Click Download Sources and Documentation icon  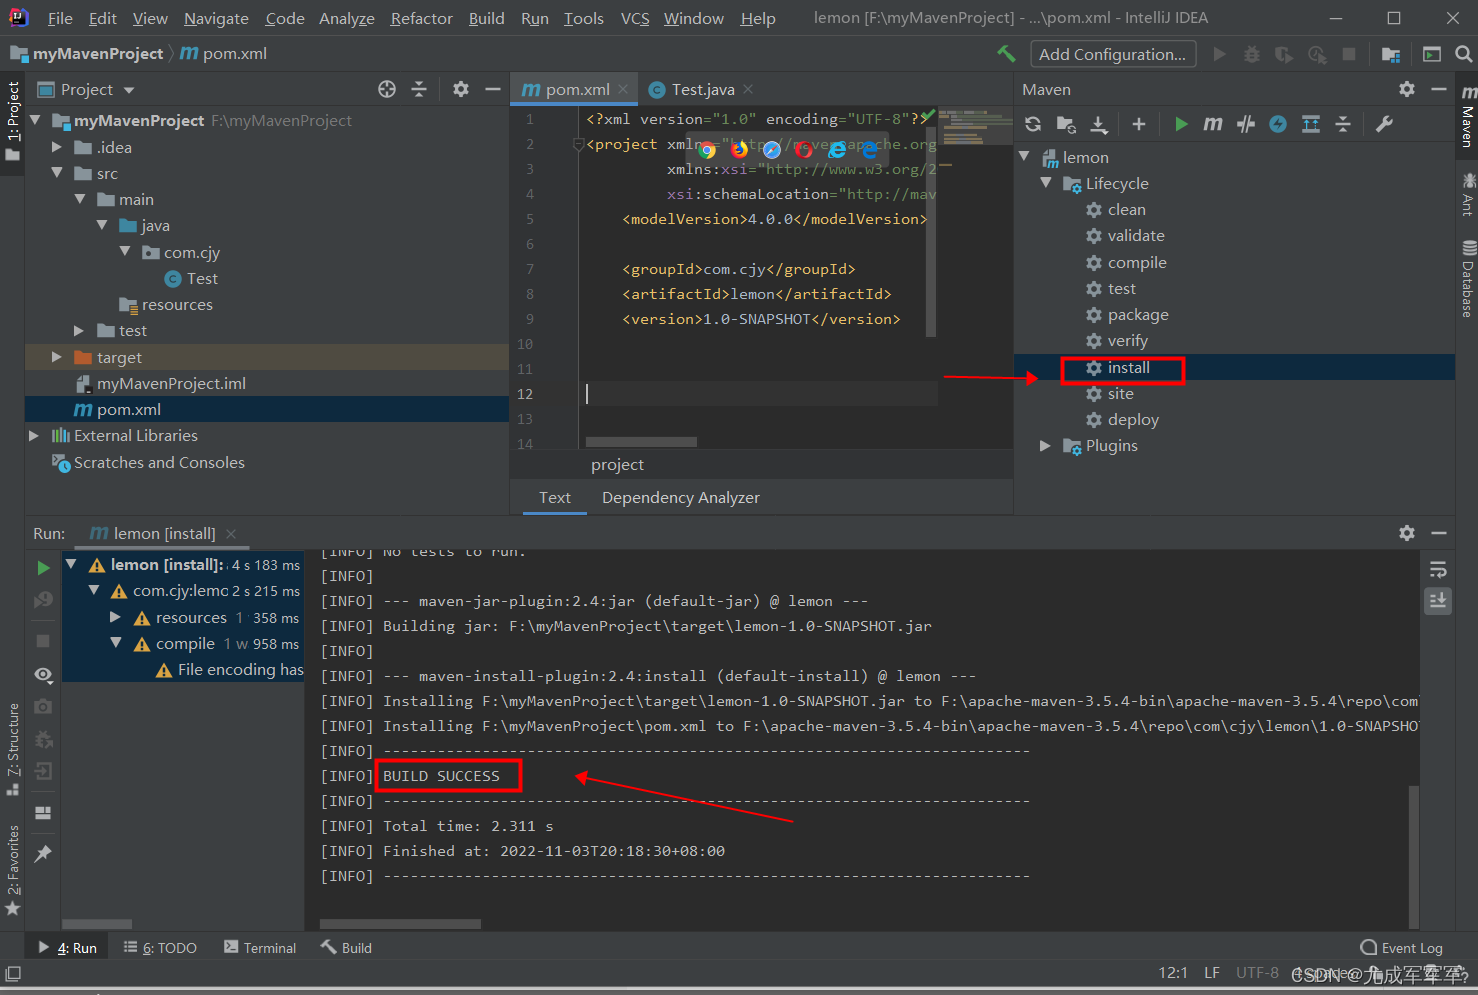tap(1099, 124)
